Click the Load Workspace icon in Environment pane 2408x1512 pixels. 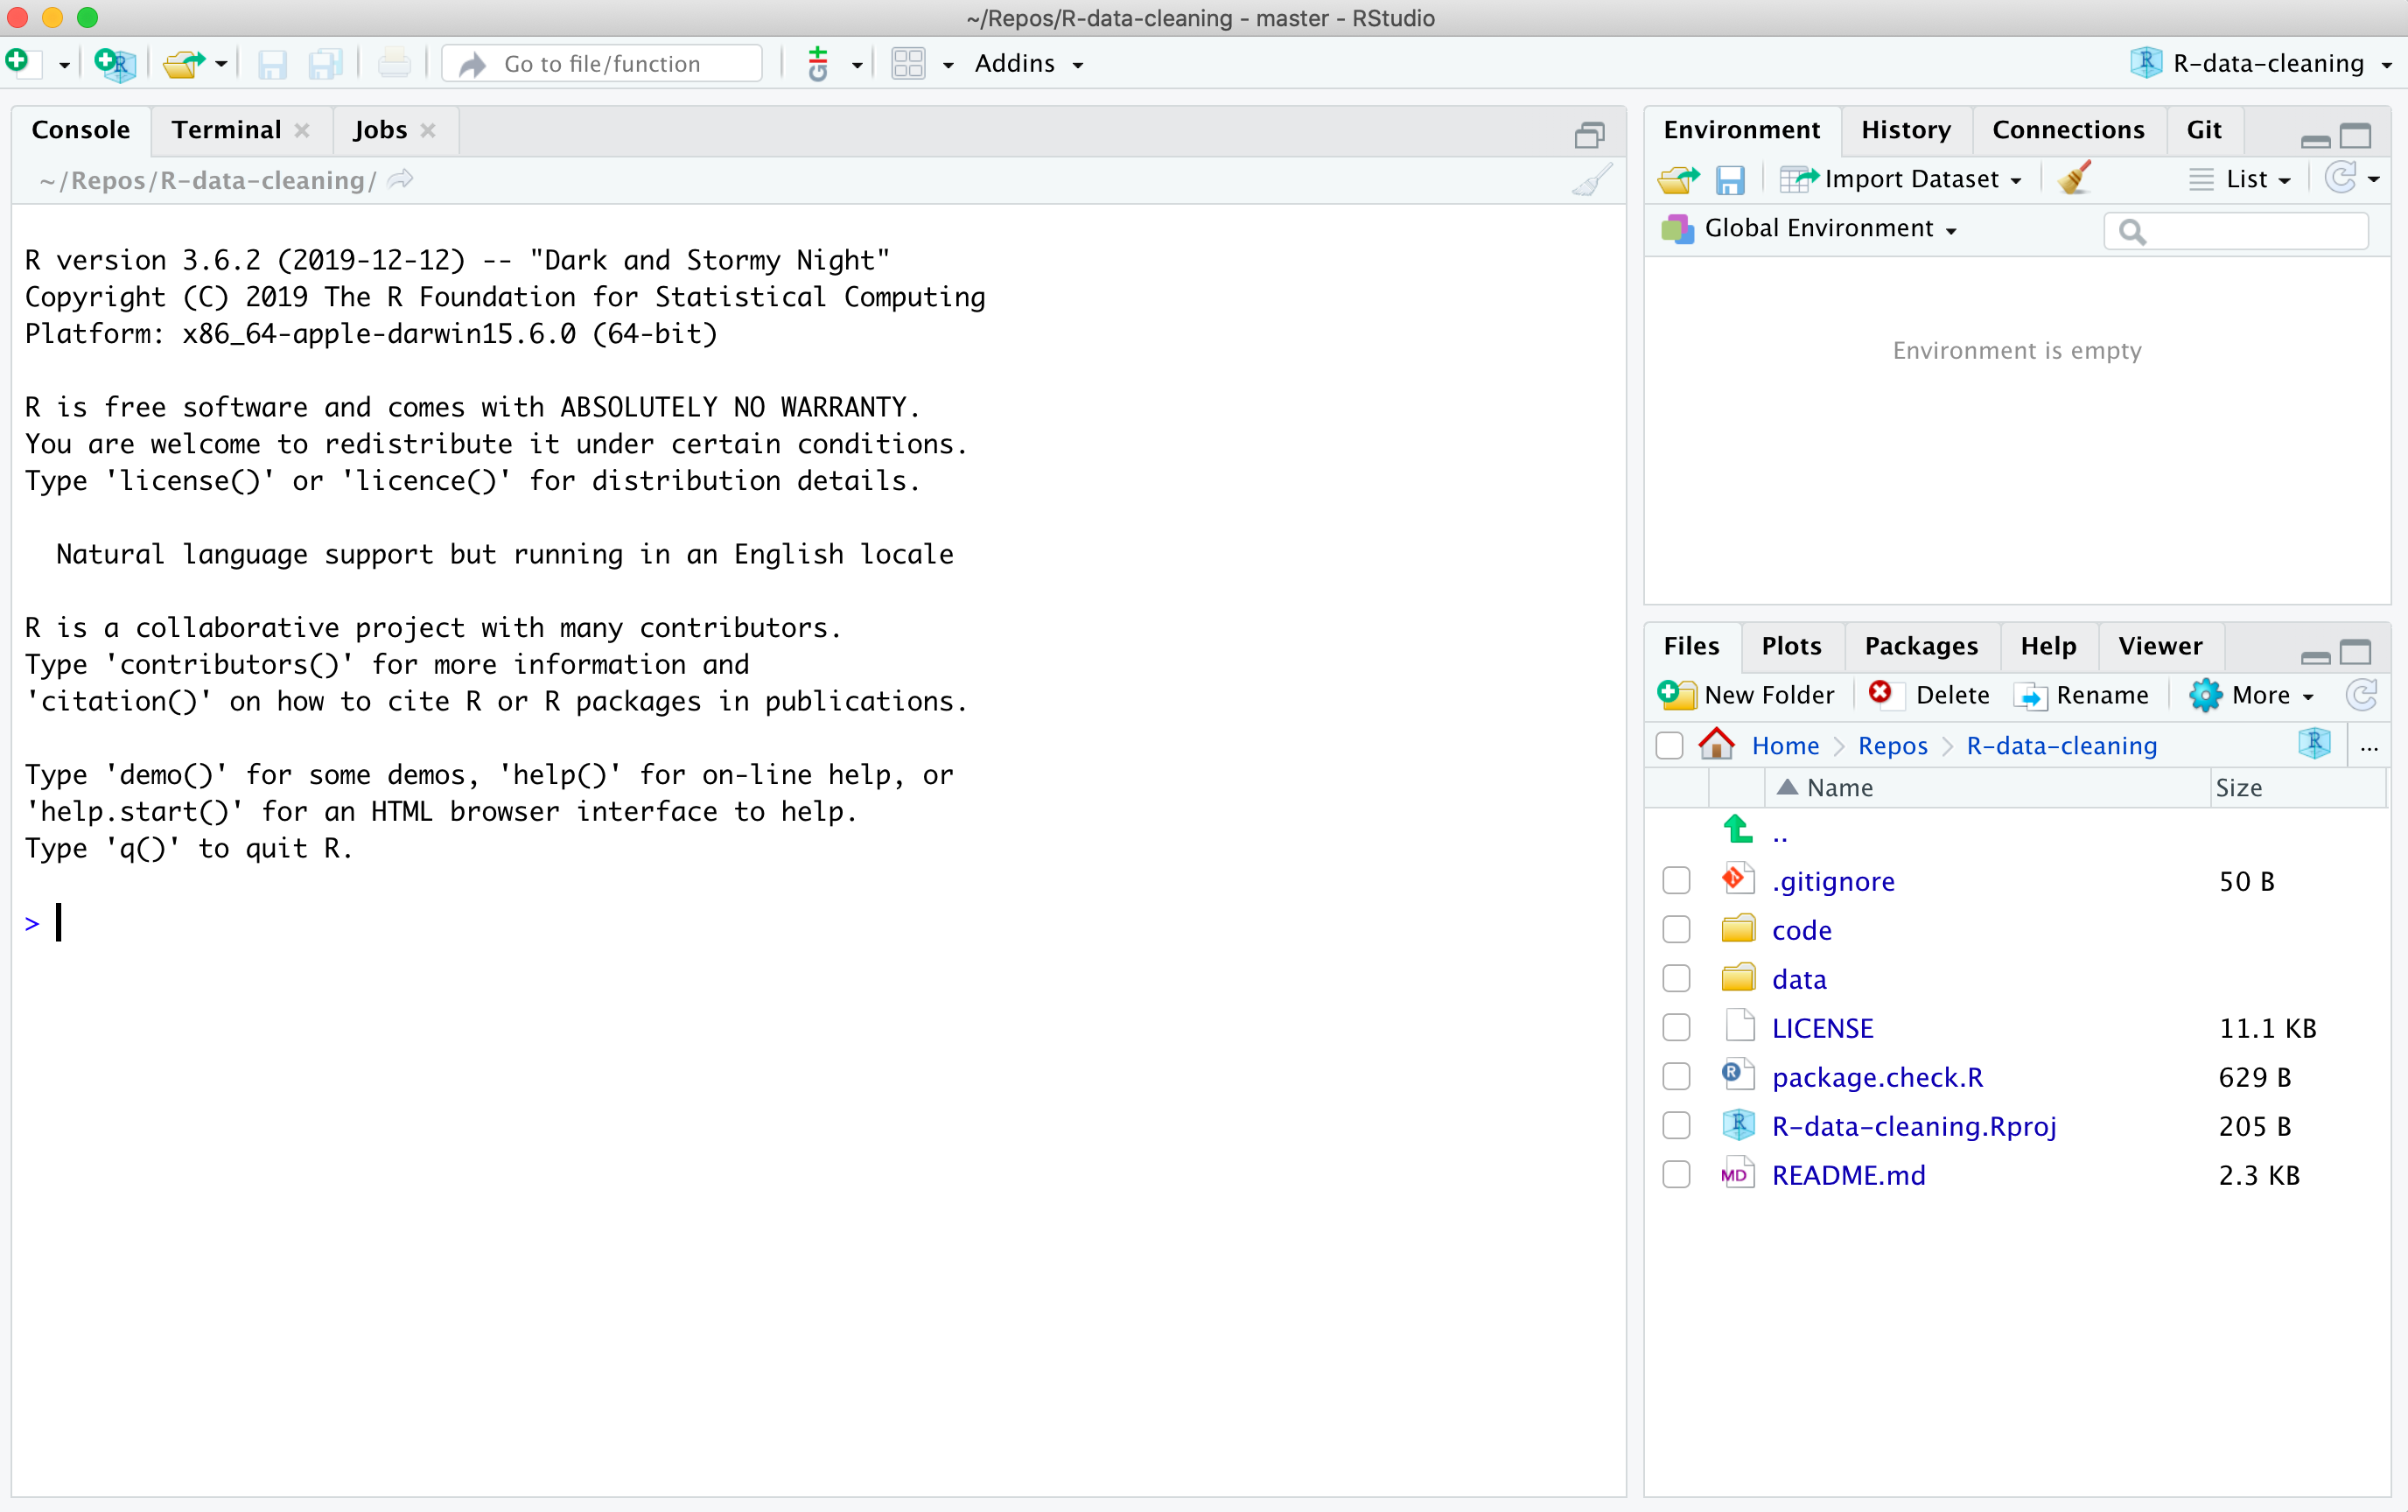click(1677, 179)
